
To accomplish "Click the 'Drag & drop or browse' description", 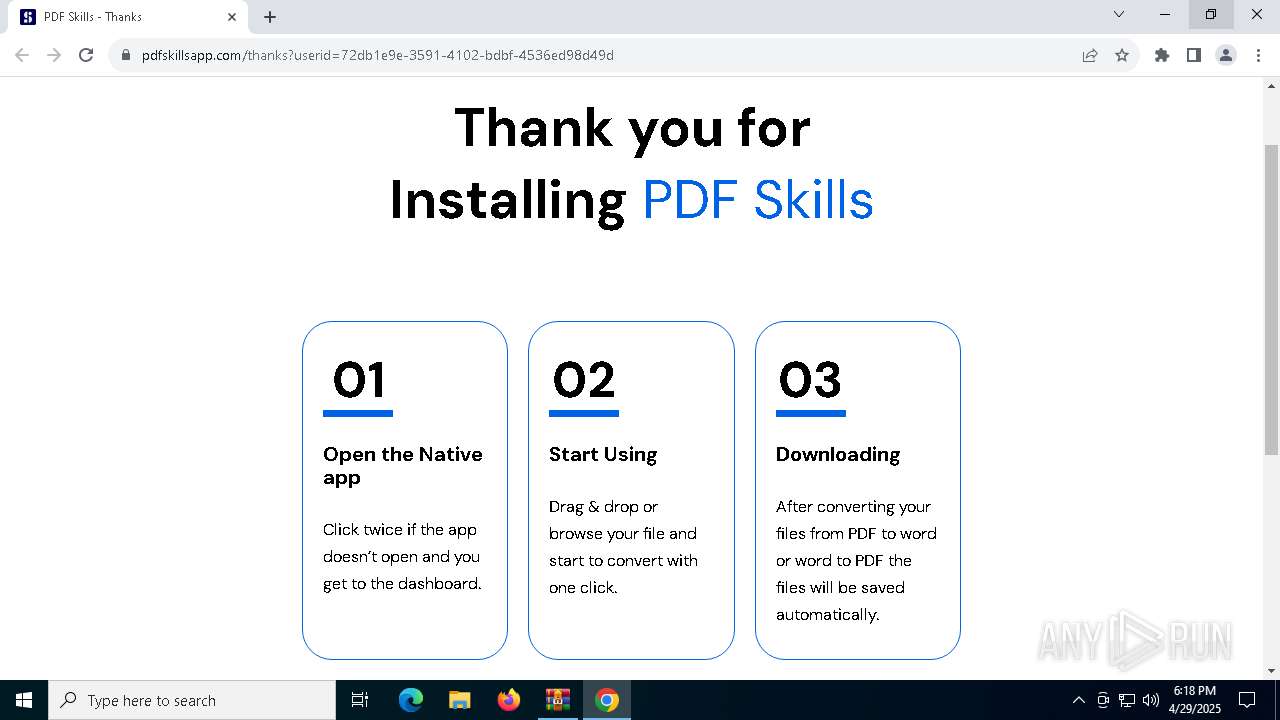I will [x=623, y=547].
